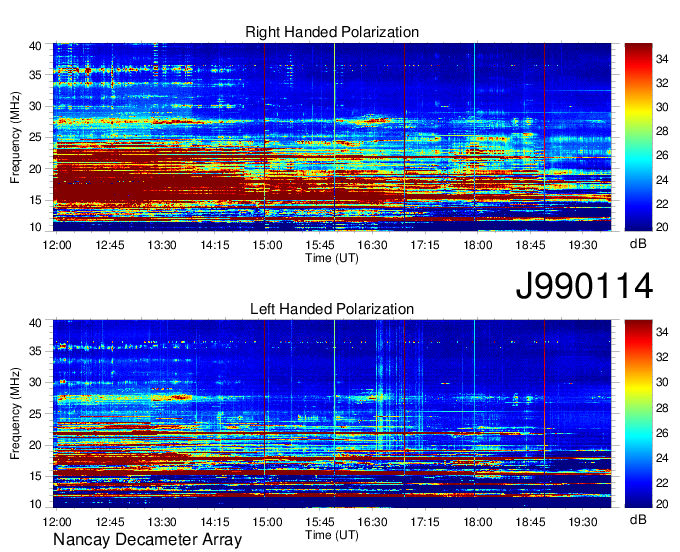Screen dimensions: 680x552
Task: Click Time (UT) label under left-handed plot
Action: [x=332, y=535]
